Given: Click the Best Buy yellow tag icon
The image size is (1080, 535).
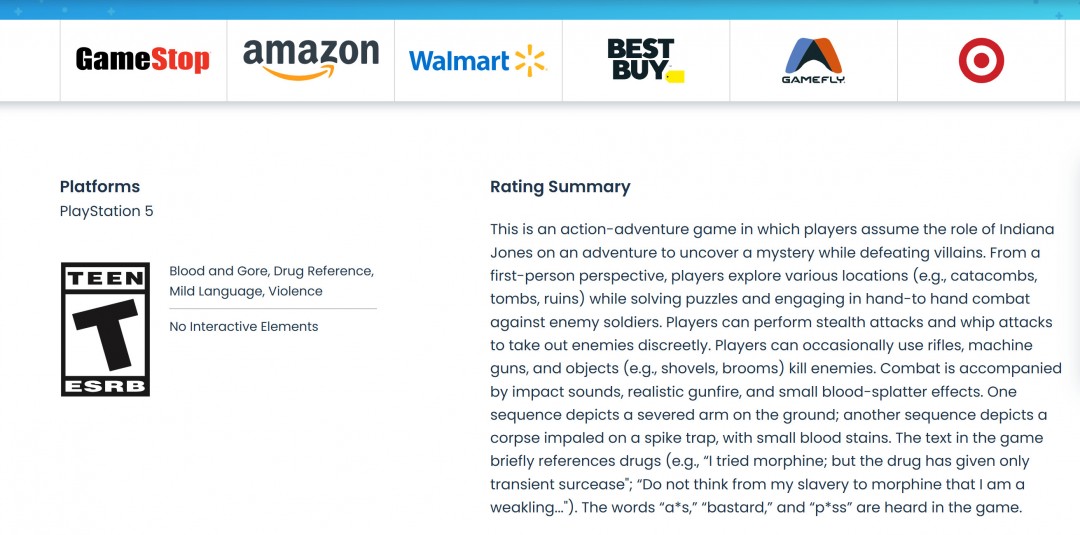Looking at the screenshot, I should (674, 76).
